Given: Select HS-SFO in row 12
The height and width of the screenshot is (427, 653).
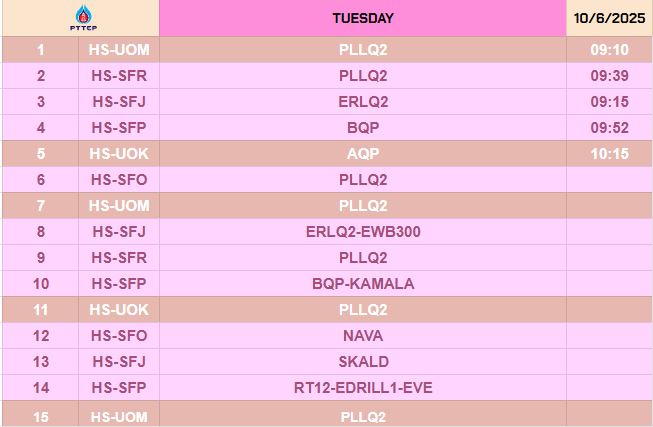Looking at the screenshot, I should [119, 336].
